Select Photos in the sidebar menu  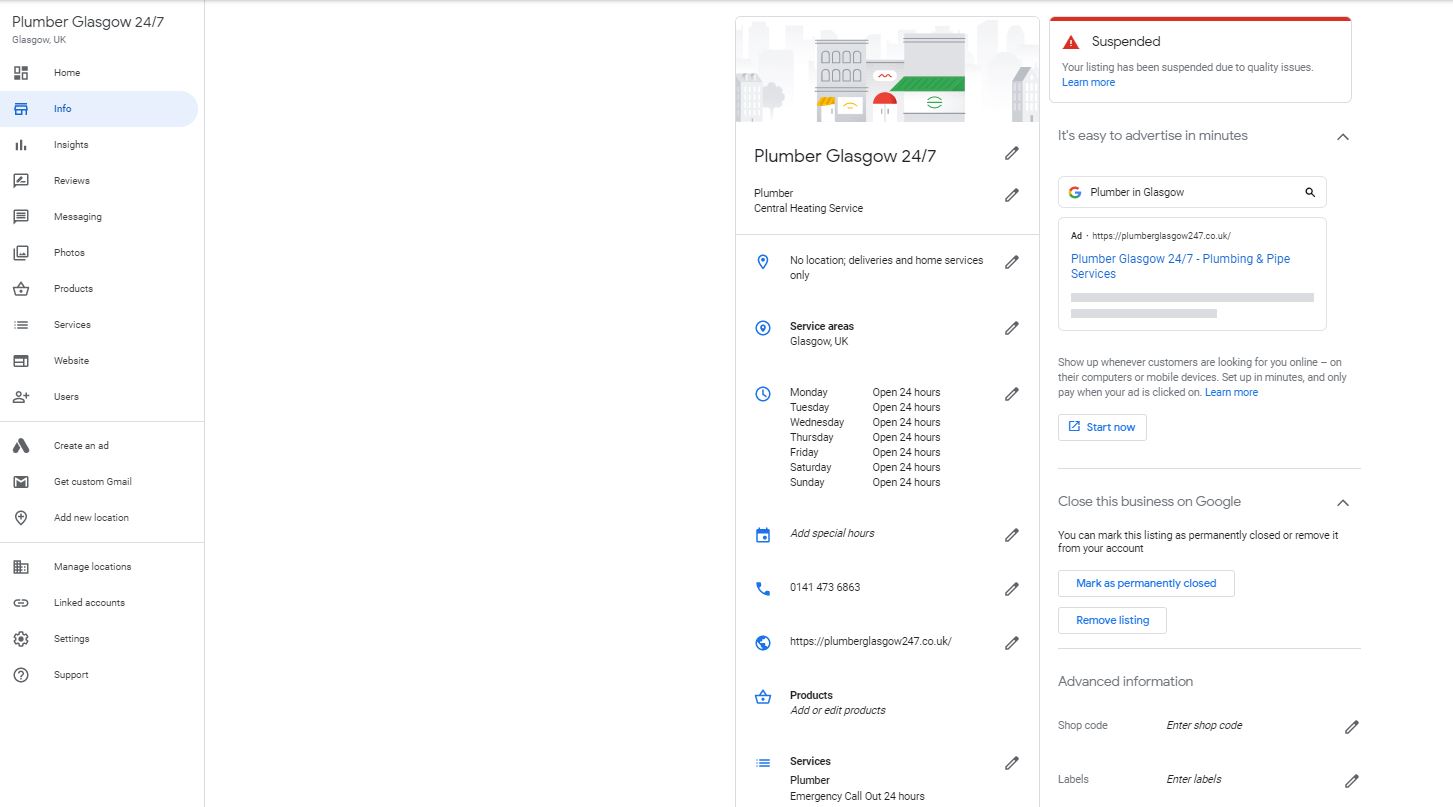[69, 253]
